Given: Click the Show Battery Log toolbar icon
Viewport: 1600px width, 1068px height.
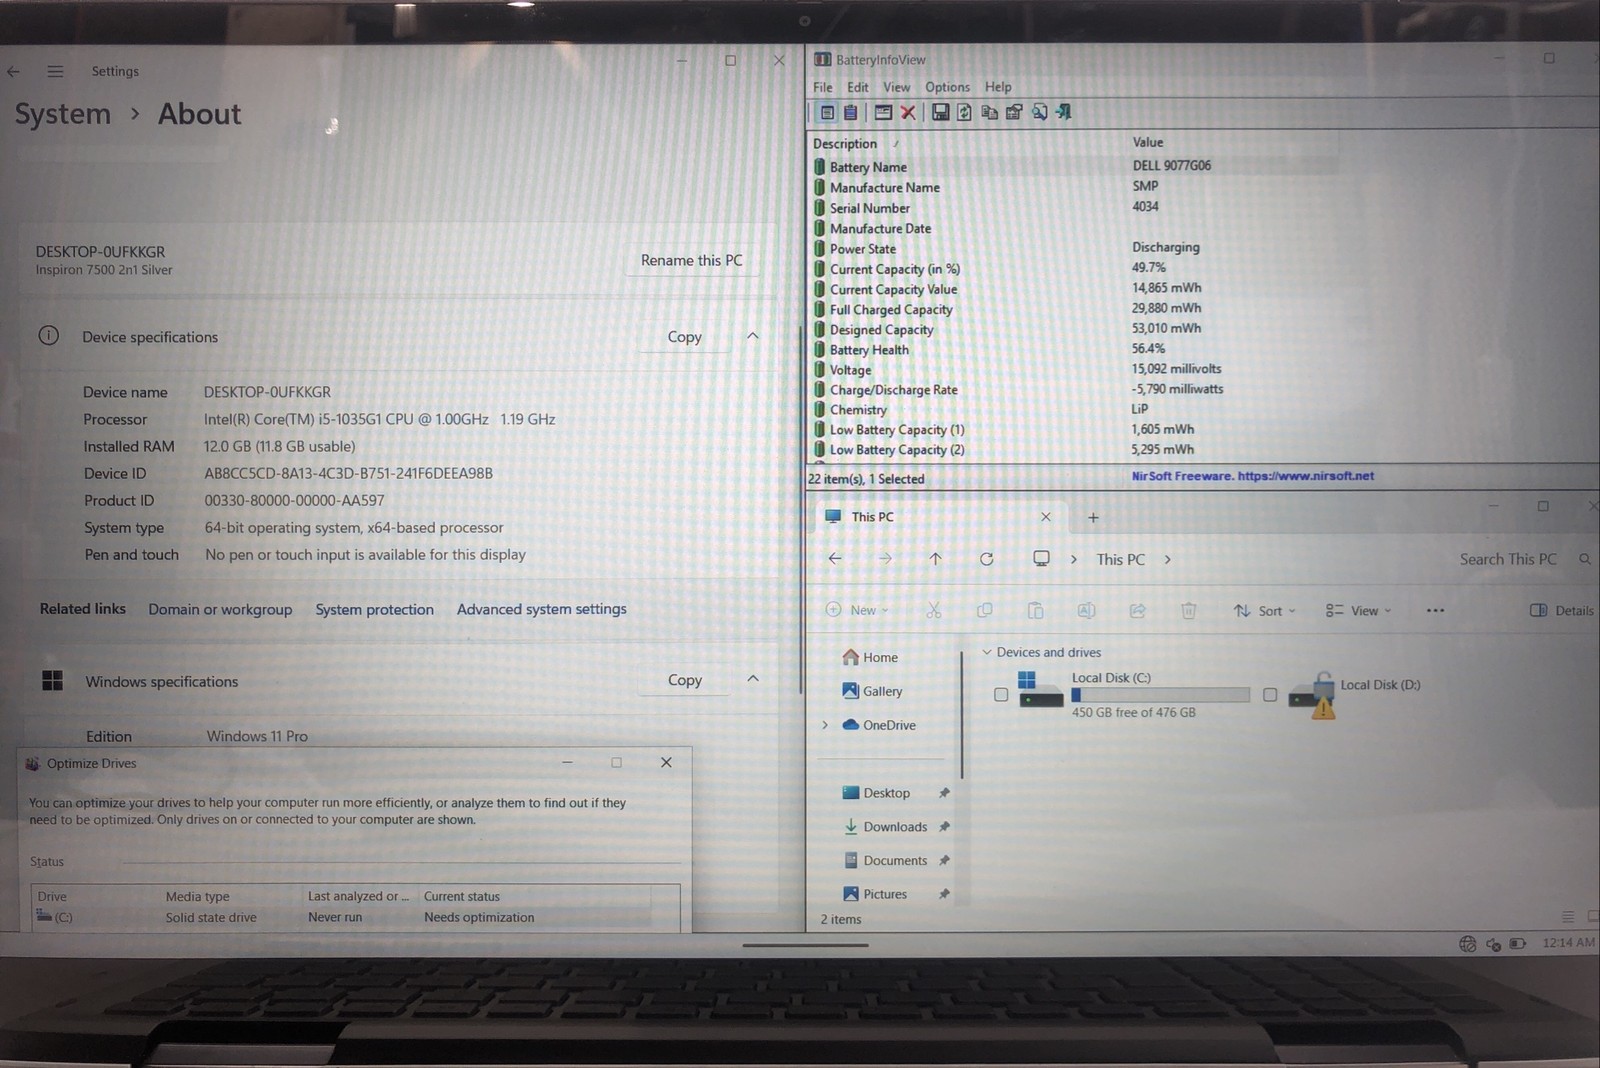Looking at the screenshot, I should pyautogui.click(x=850, y=112).
